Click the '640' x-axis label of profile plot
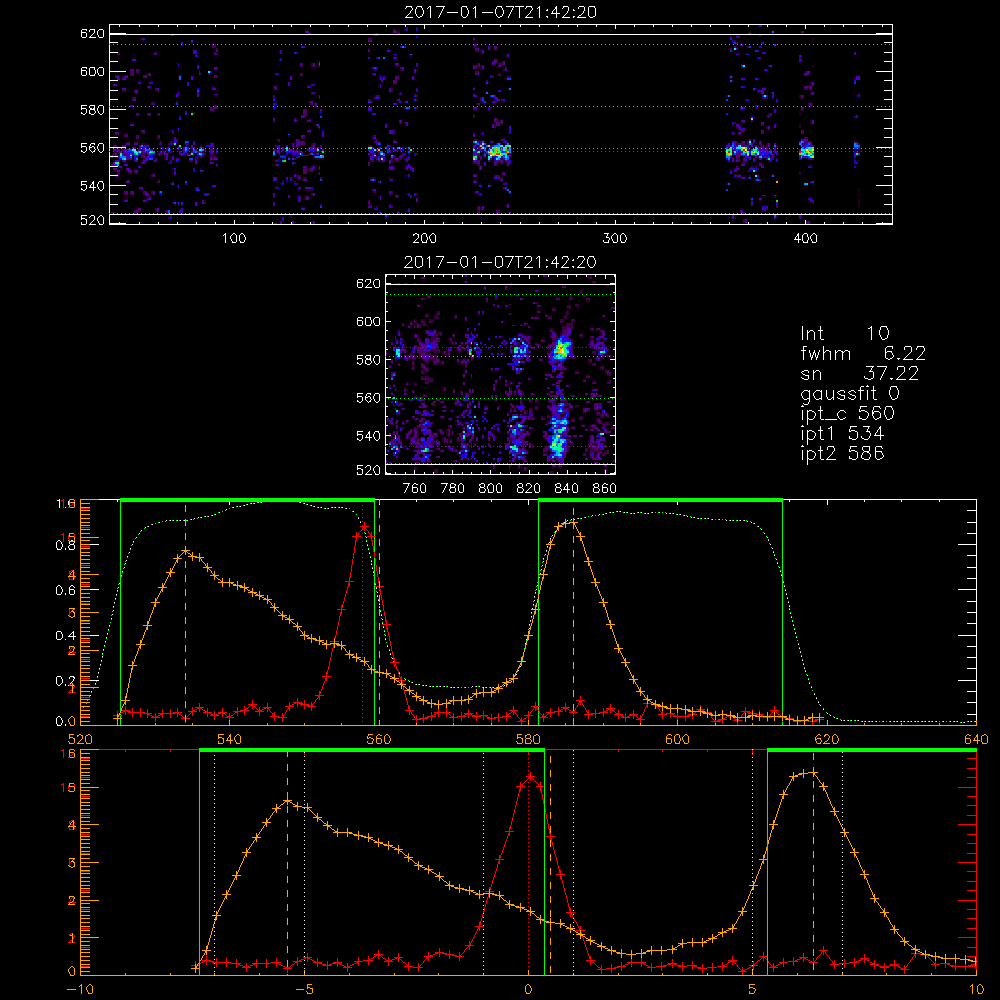 coord(976,739)
